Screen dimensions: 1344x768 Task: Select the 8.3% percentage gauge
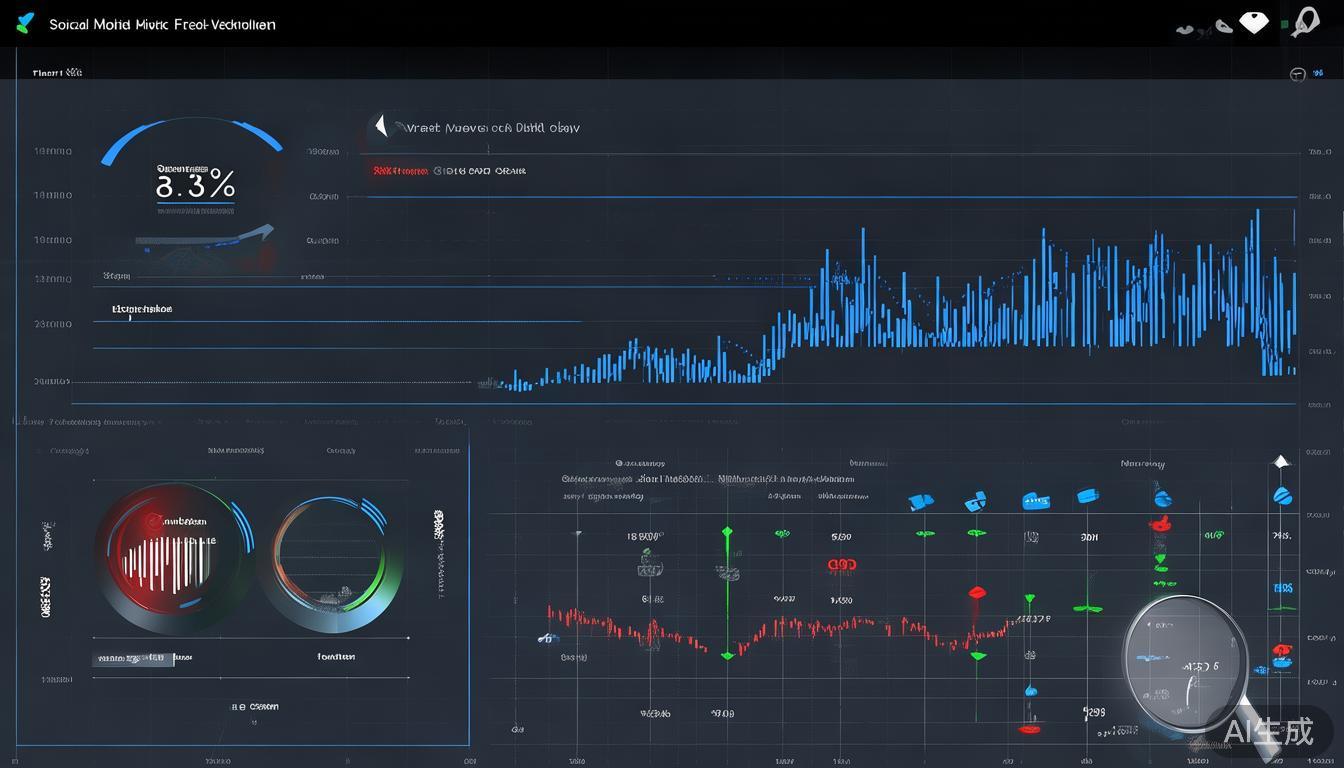(195, 184)
